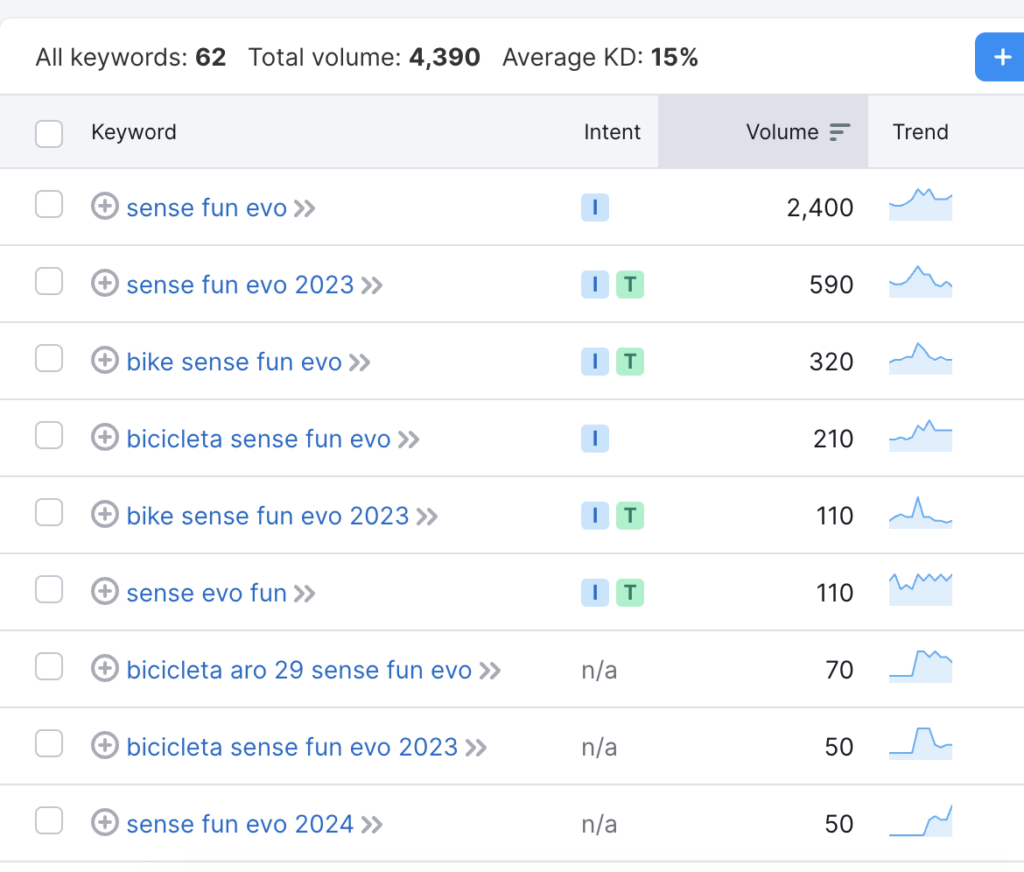Open the 'sense evo fun' keyword link
This screenshot has width=1024, height=872.
206,593
